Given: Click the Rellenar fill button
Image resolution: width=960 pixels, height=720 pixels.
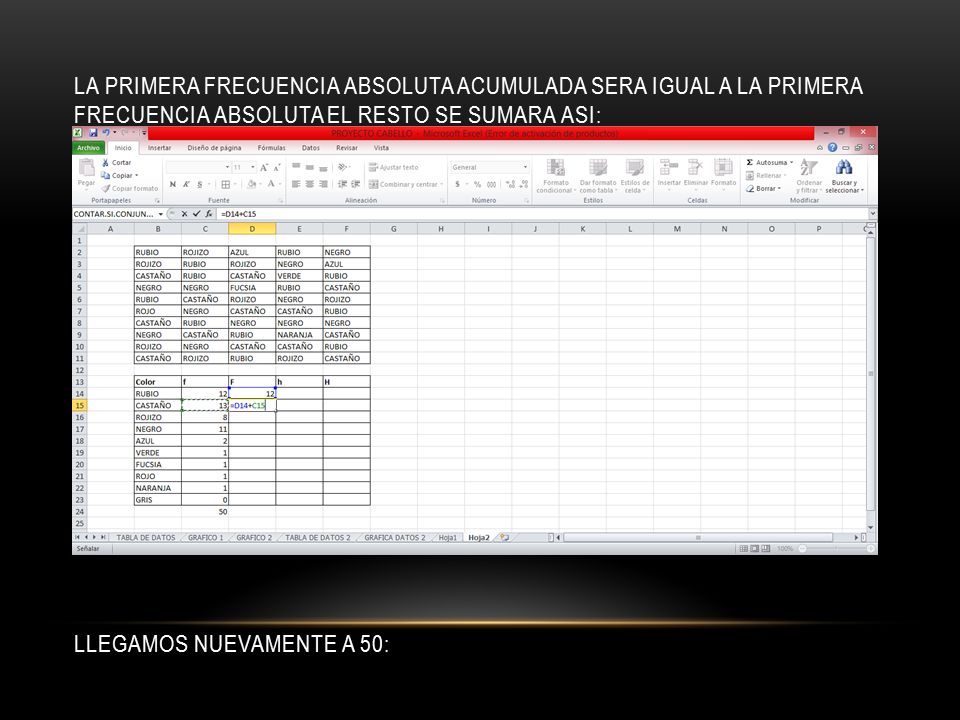Looking at the screenshot, I should [766, 176].
